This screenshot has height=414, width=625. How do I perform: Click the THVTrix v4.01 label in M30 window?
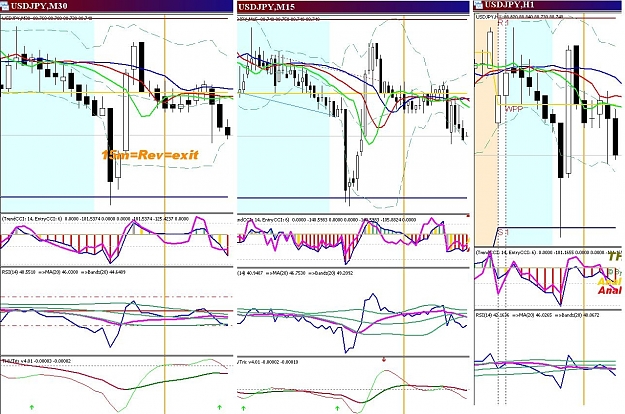[37, 361]
